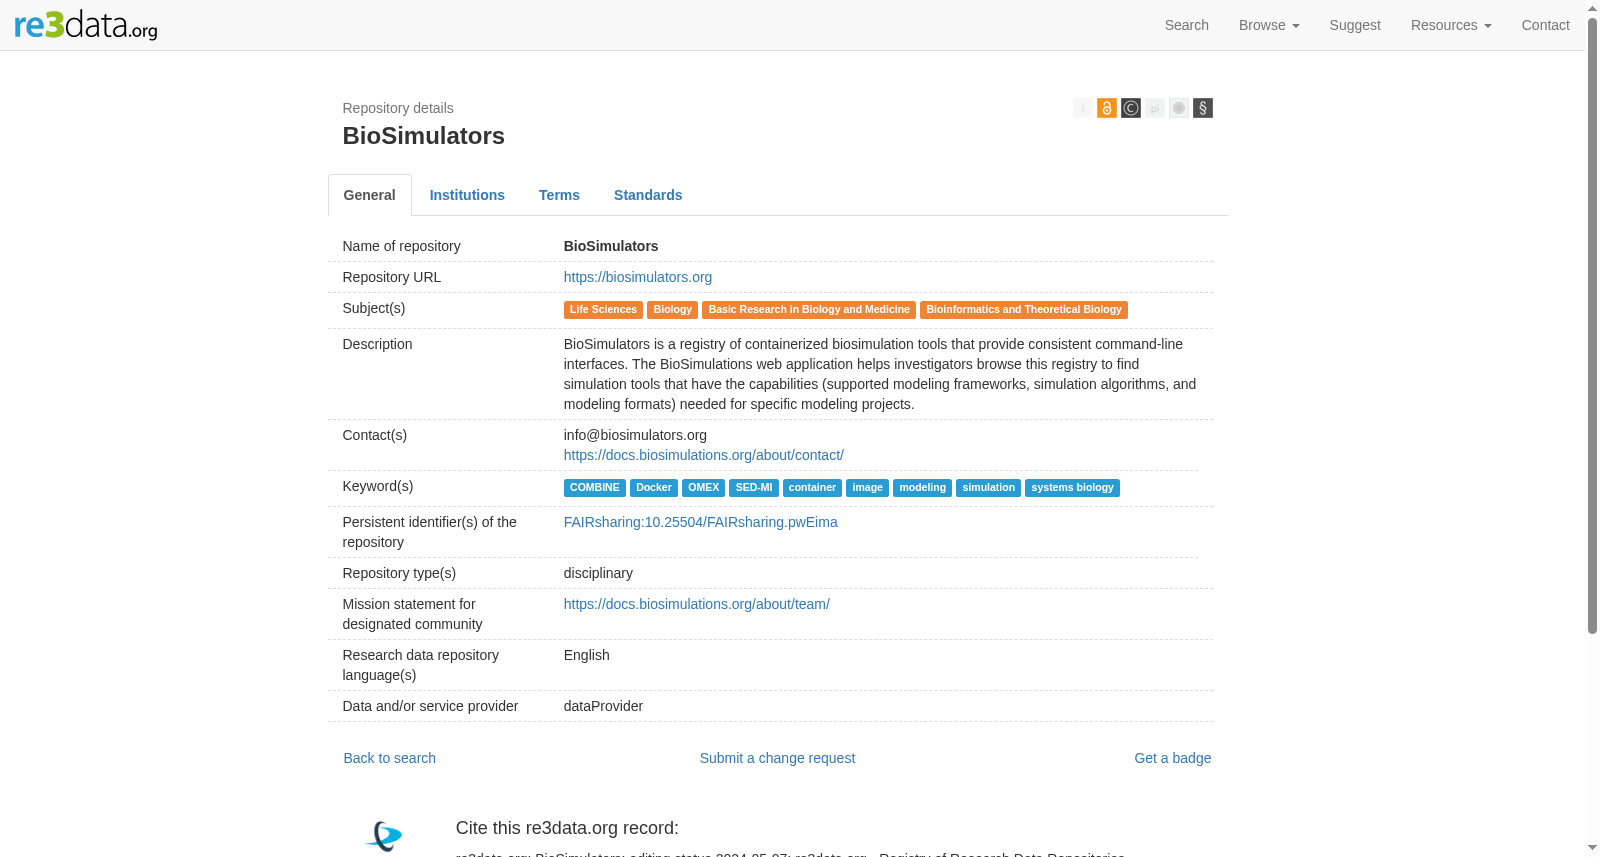Click the bold BioSimulators repository name value
This screenshot has height=857, width=1600.
(611, 246)
